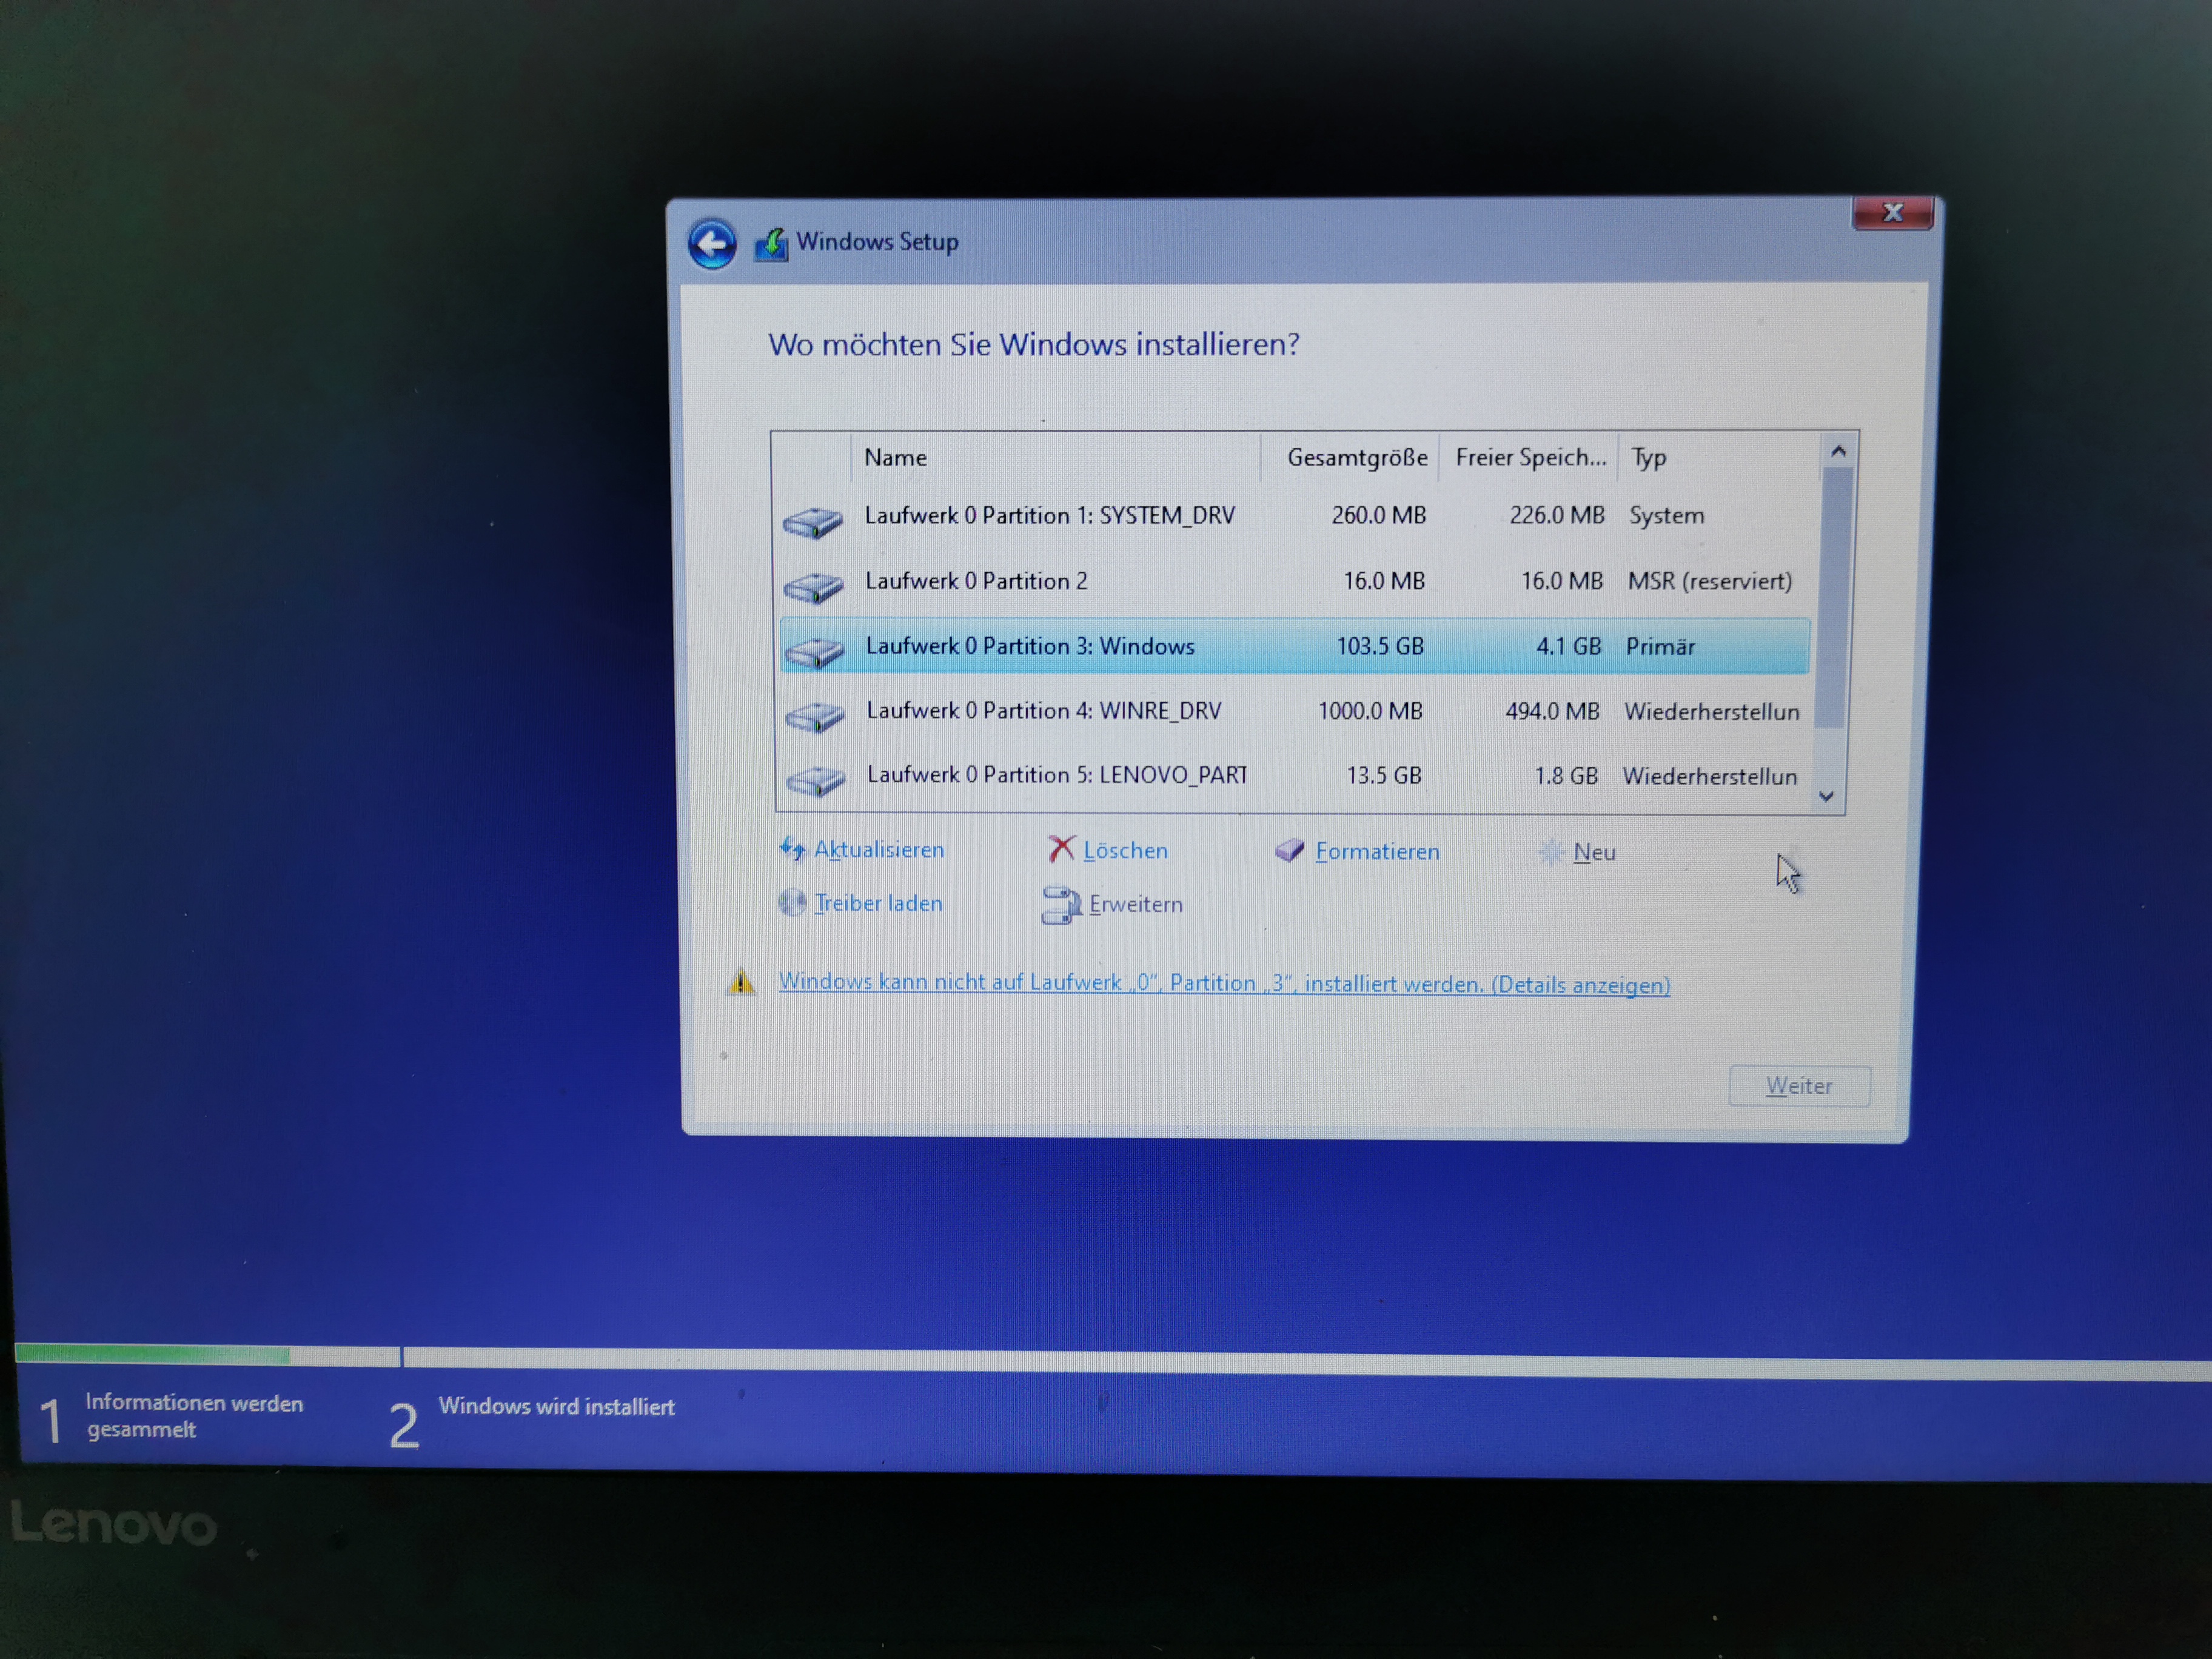Click the Treiber laden disc icon
Image resolution: width=2212 pixels, height=1659 pixels.
(792, 903)
